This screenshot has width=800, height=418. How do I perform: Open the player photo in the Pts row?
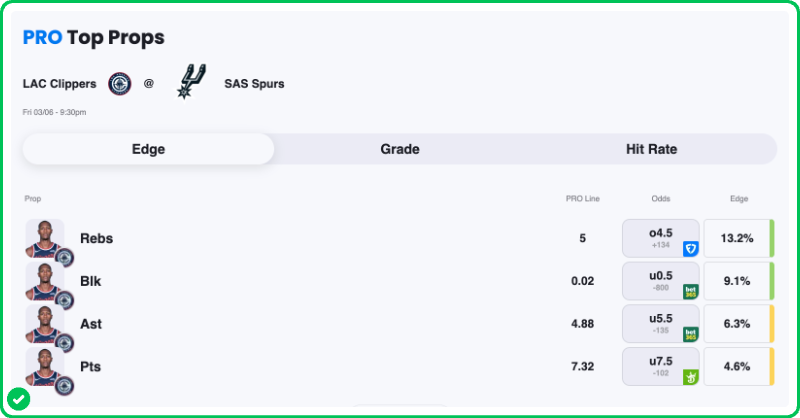[x=44, y=365]
